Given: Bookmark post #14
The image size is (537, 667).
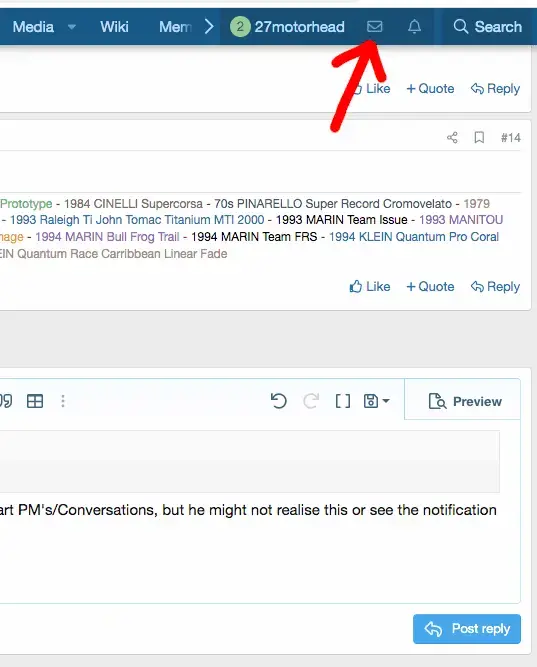Looking at the screenshot, I should pyautogui.click(x=479, y=137).
